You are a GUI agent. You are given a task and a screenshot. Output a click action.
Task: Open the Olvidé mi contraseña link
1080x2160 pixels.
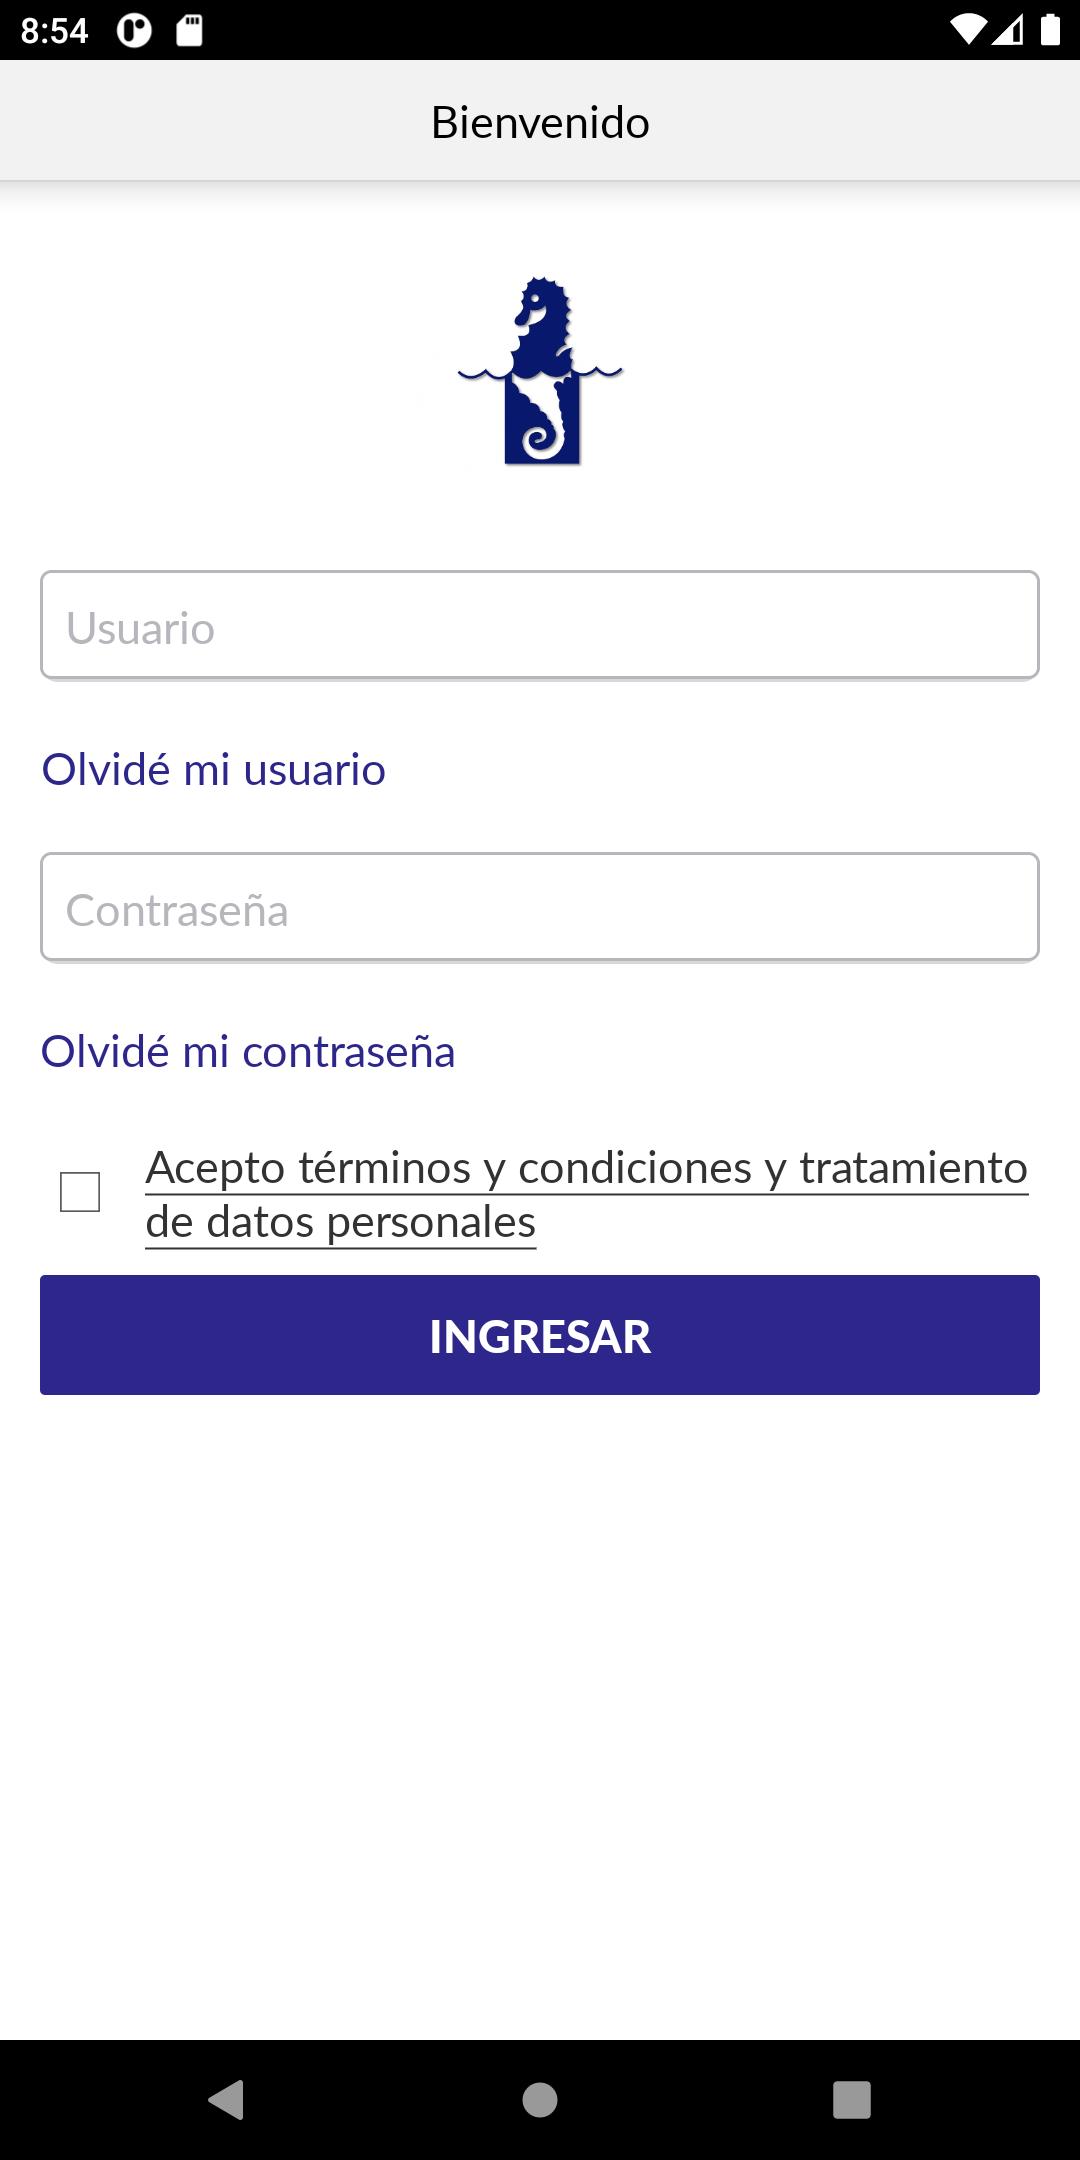pos(248,1052)
